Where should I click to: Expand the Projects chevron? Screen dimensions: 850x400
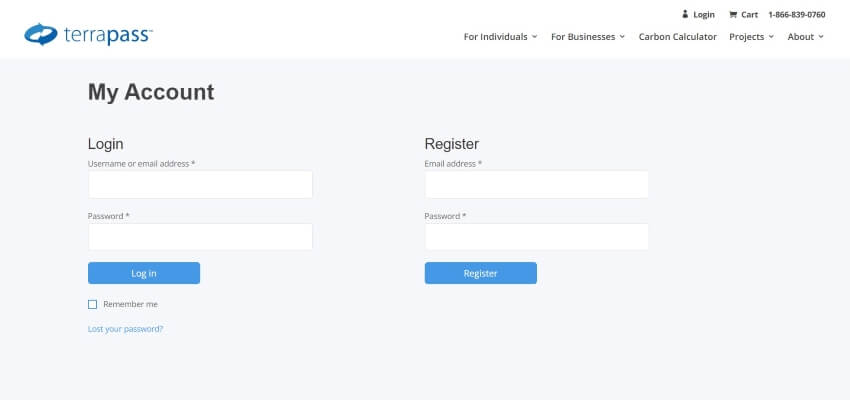coord(771,37)
